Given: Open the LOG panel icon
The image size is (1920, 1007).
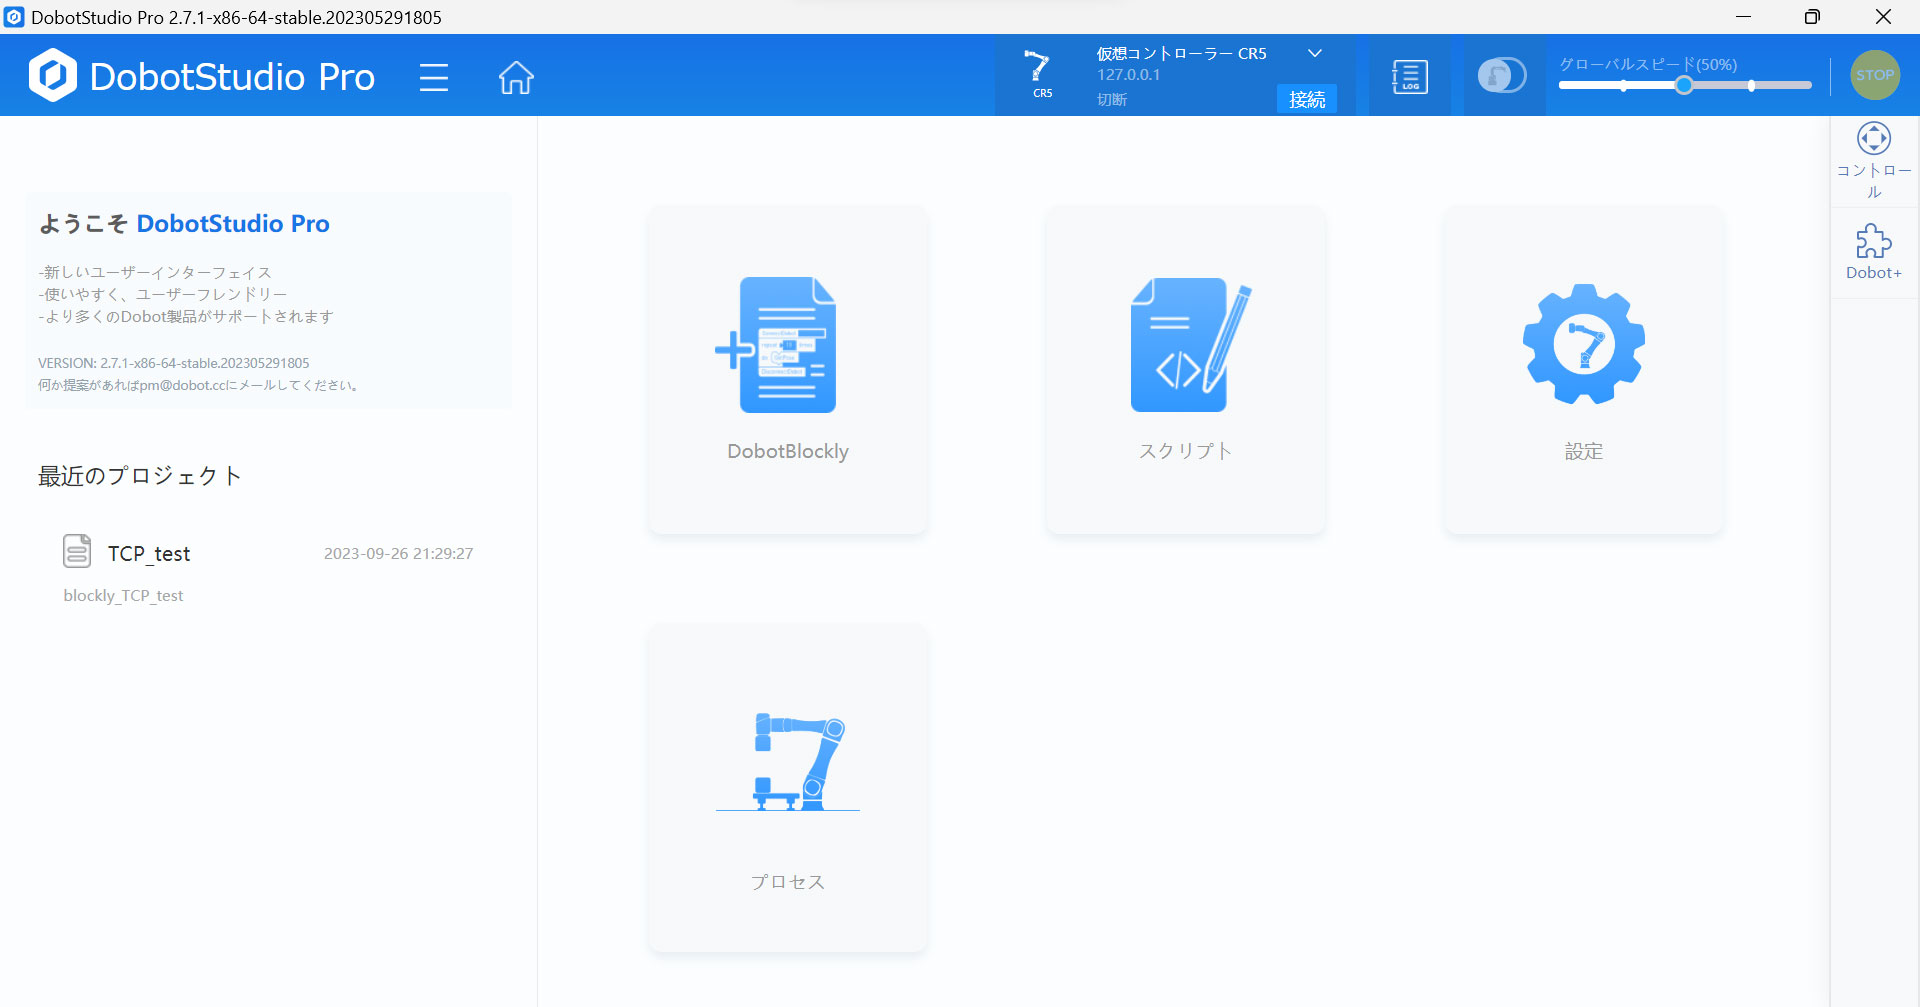Looking at the screenshot, I should click(x=1409, y=77).
